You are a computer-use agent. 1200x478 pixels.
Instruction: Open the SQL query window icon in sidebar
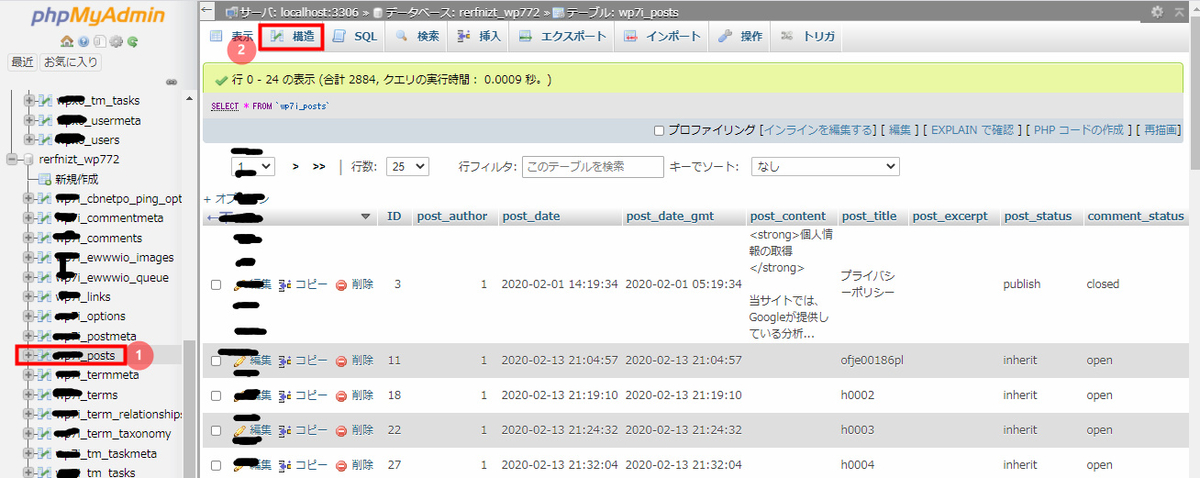click(100, 42)
